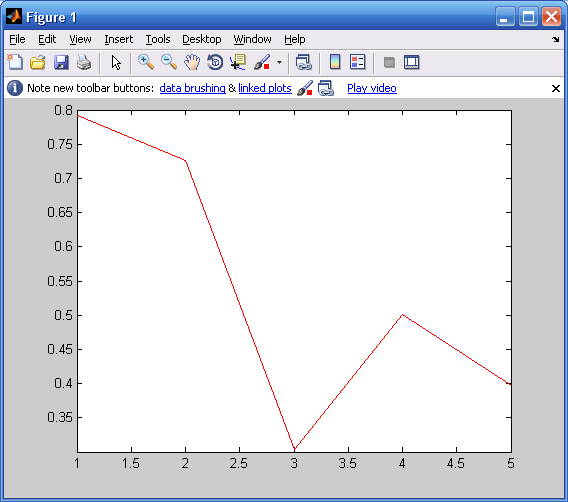Enable the Data Cursor tool

(x=238, y=62)
